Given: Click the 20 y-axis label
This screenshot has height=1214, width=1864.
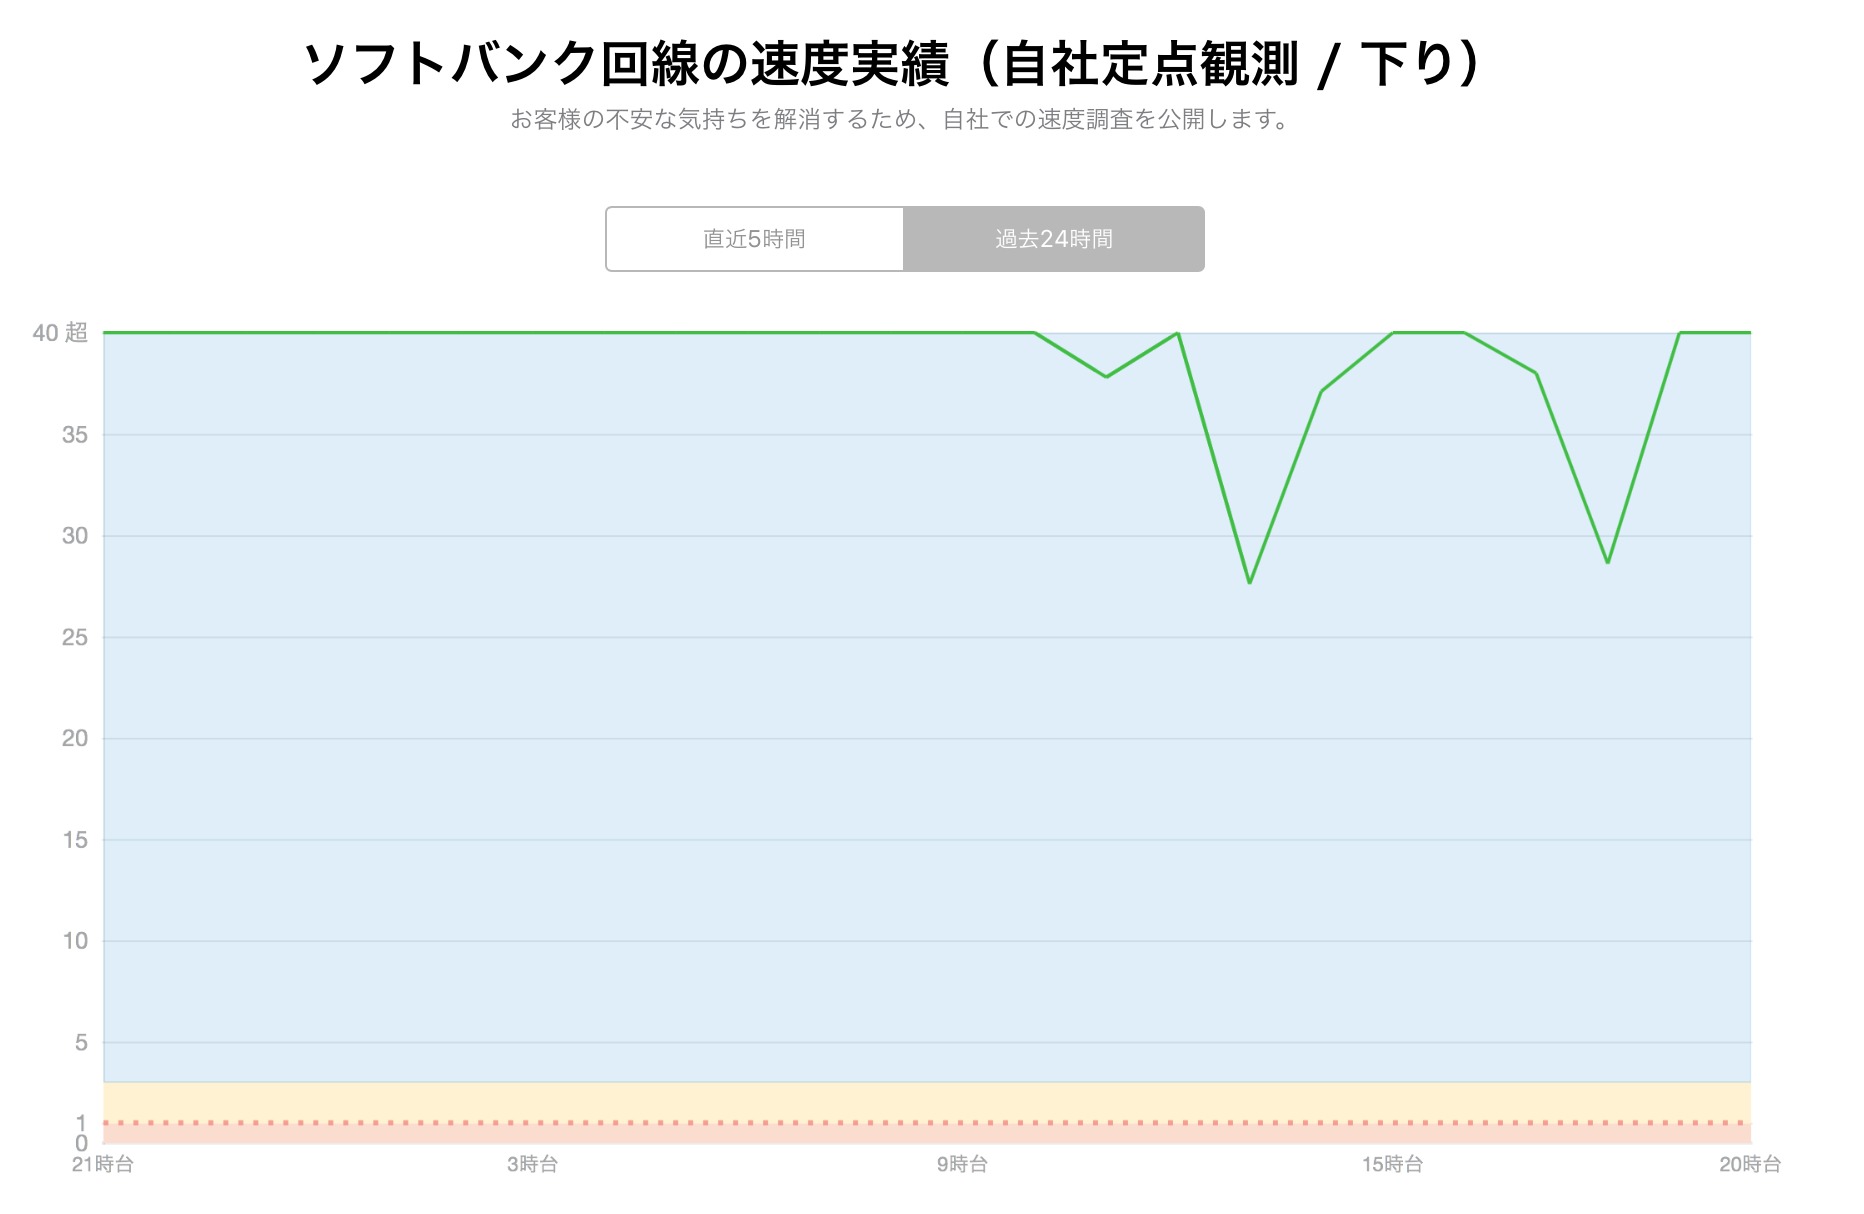Looking at the screenshot, I should (x=75, y=738).
